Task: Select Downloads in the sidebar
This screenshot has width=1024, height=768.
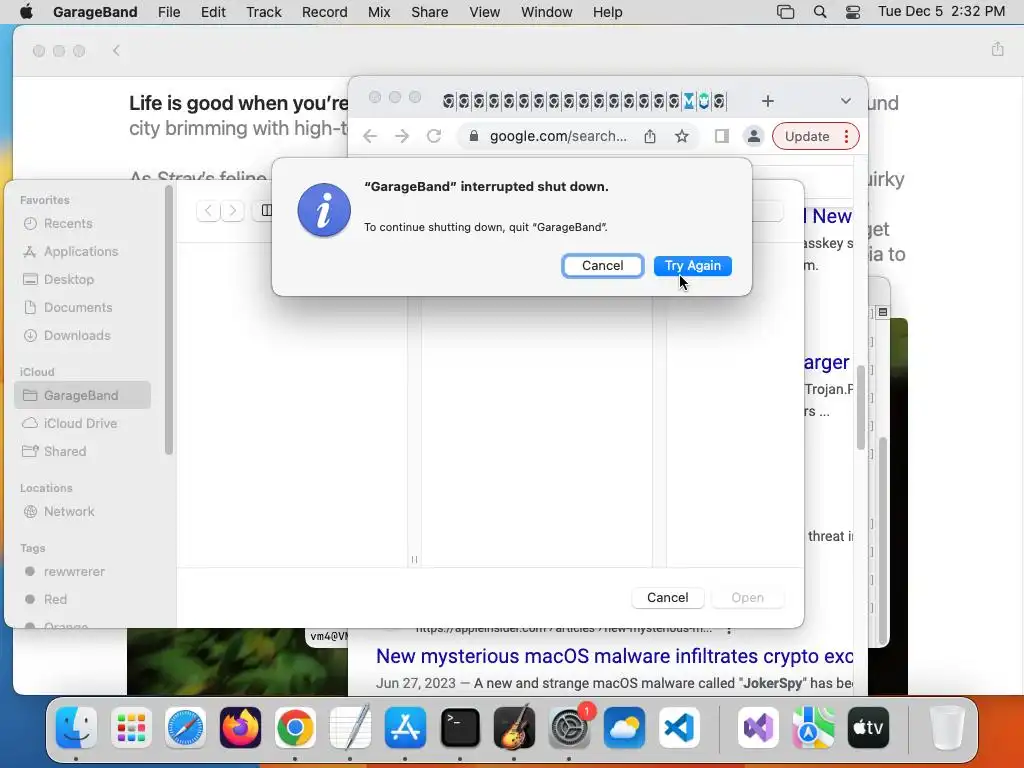Action: (82, 336)
